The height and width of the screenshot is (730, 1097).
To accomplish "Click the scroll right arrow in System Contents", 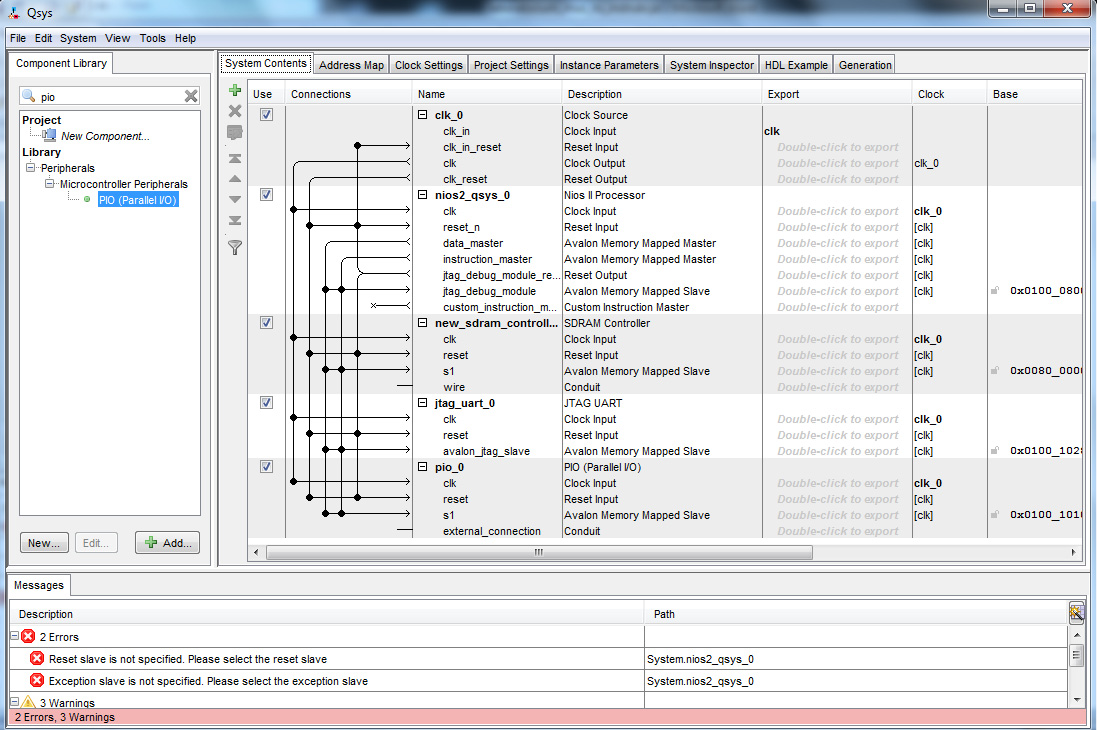I will 1073,552.
